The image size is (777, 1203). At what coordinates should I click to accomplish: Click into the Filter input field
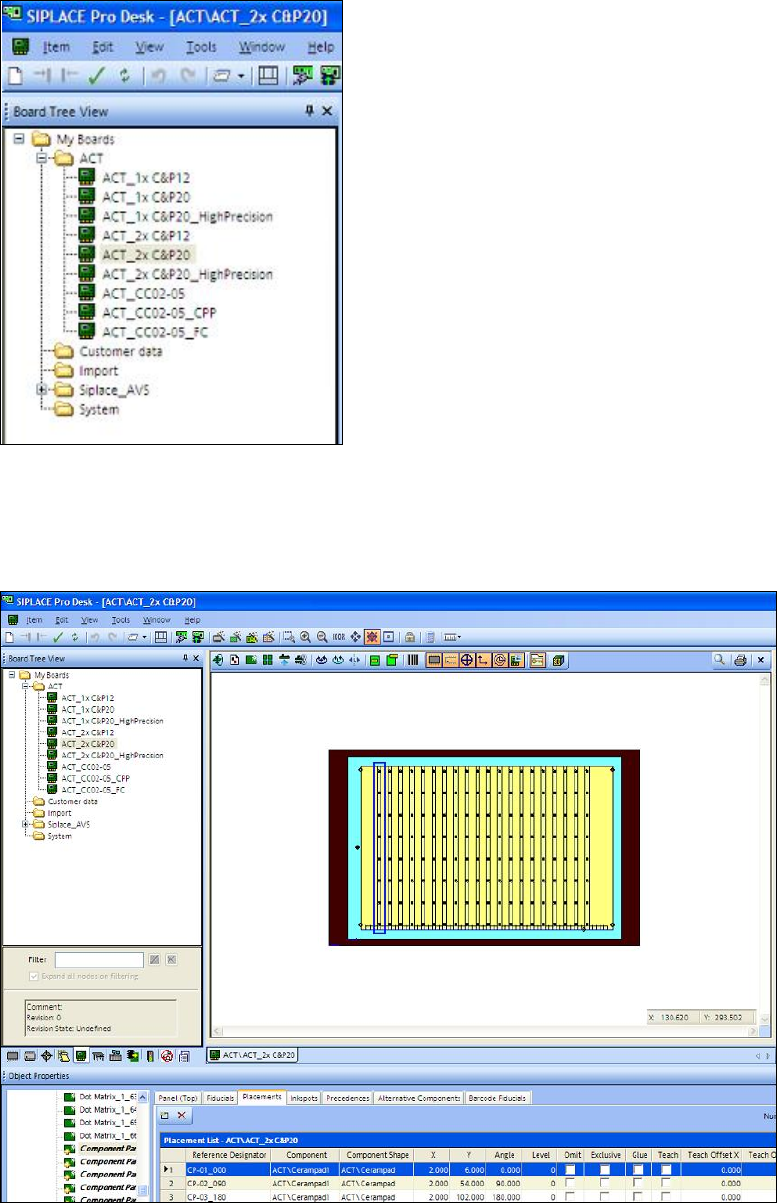[98, 958]
